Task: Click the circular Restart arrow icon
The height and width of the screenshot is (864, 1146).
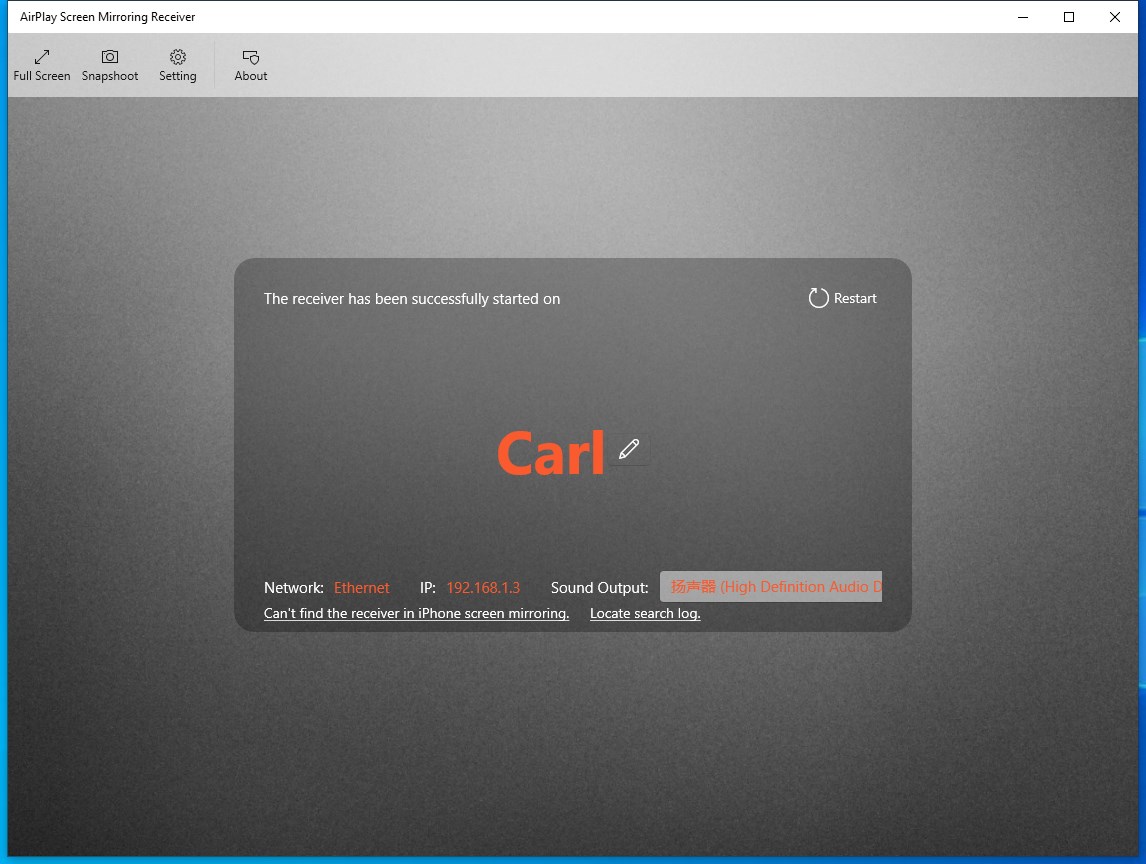Action: [x=819, y=298]
